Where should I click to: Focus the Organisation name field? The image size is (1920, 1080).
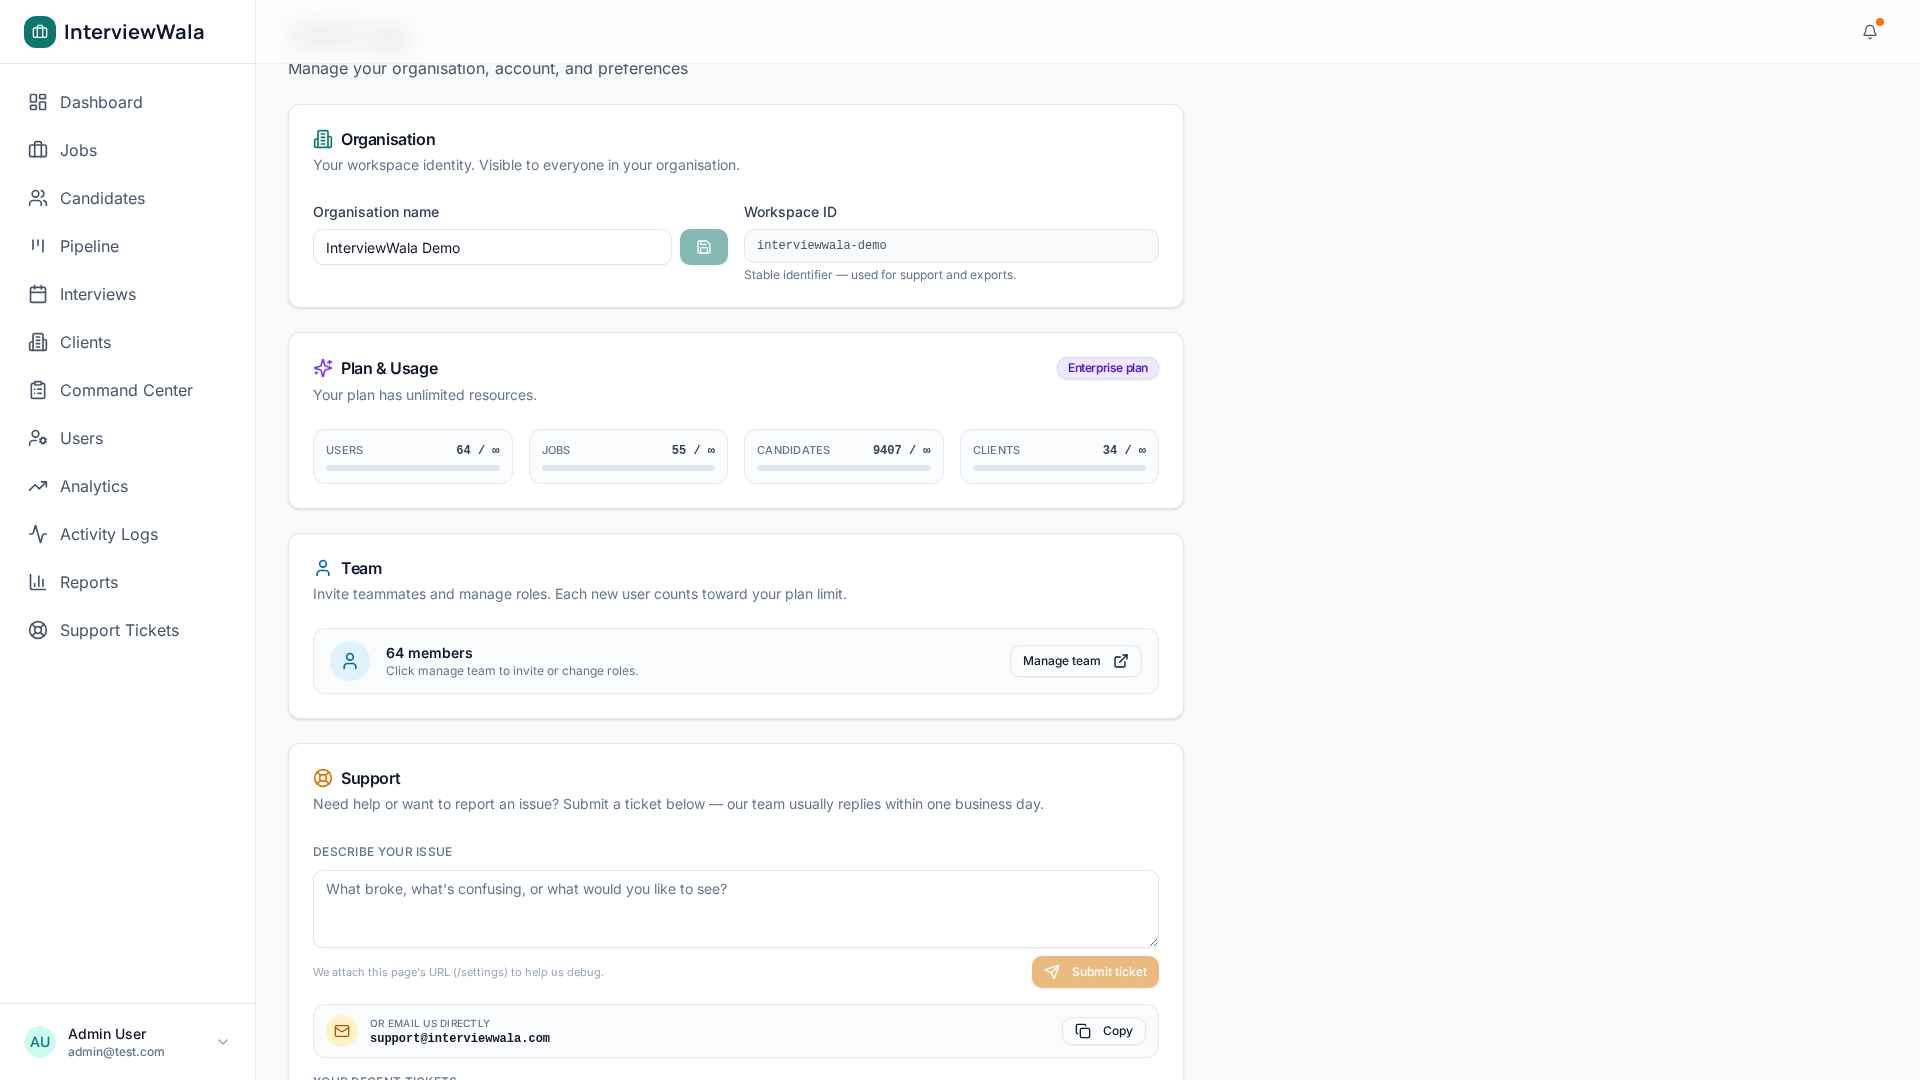(492, 247)
